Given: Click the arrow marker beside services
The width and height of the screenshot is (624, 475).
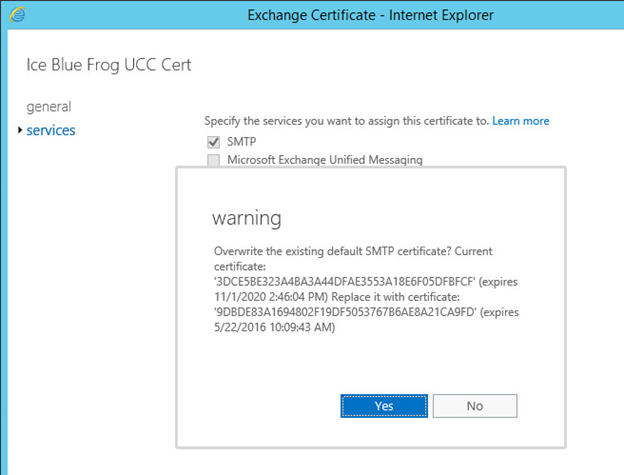Looking at the screenshot, I should 20,130.
